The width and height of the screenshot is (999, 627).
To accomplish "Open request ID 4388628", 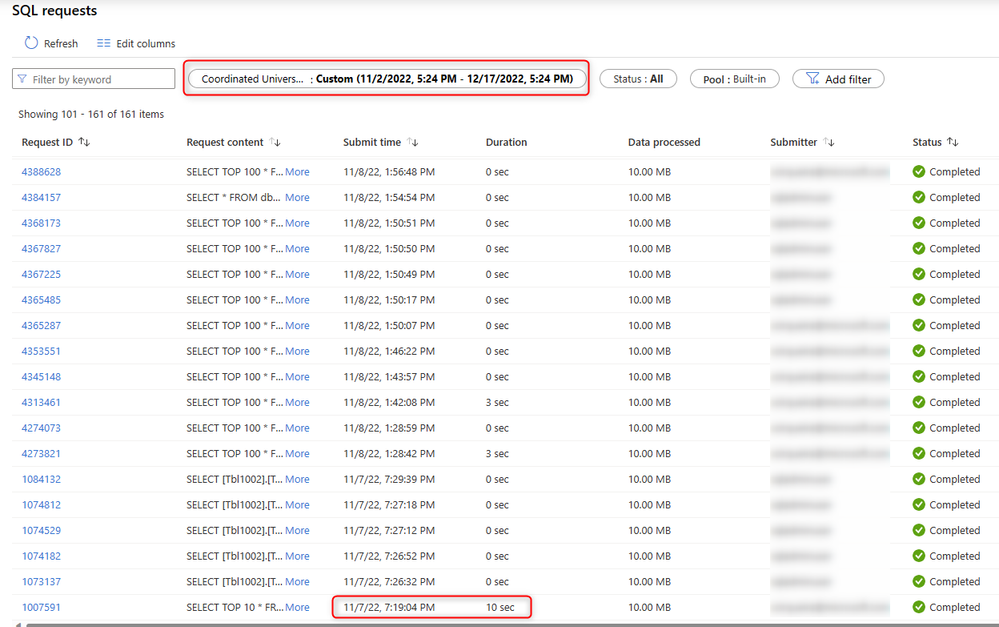I will (41, 172).
